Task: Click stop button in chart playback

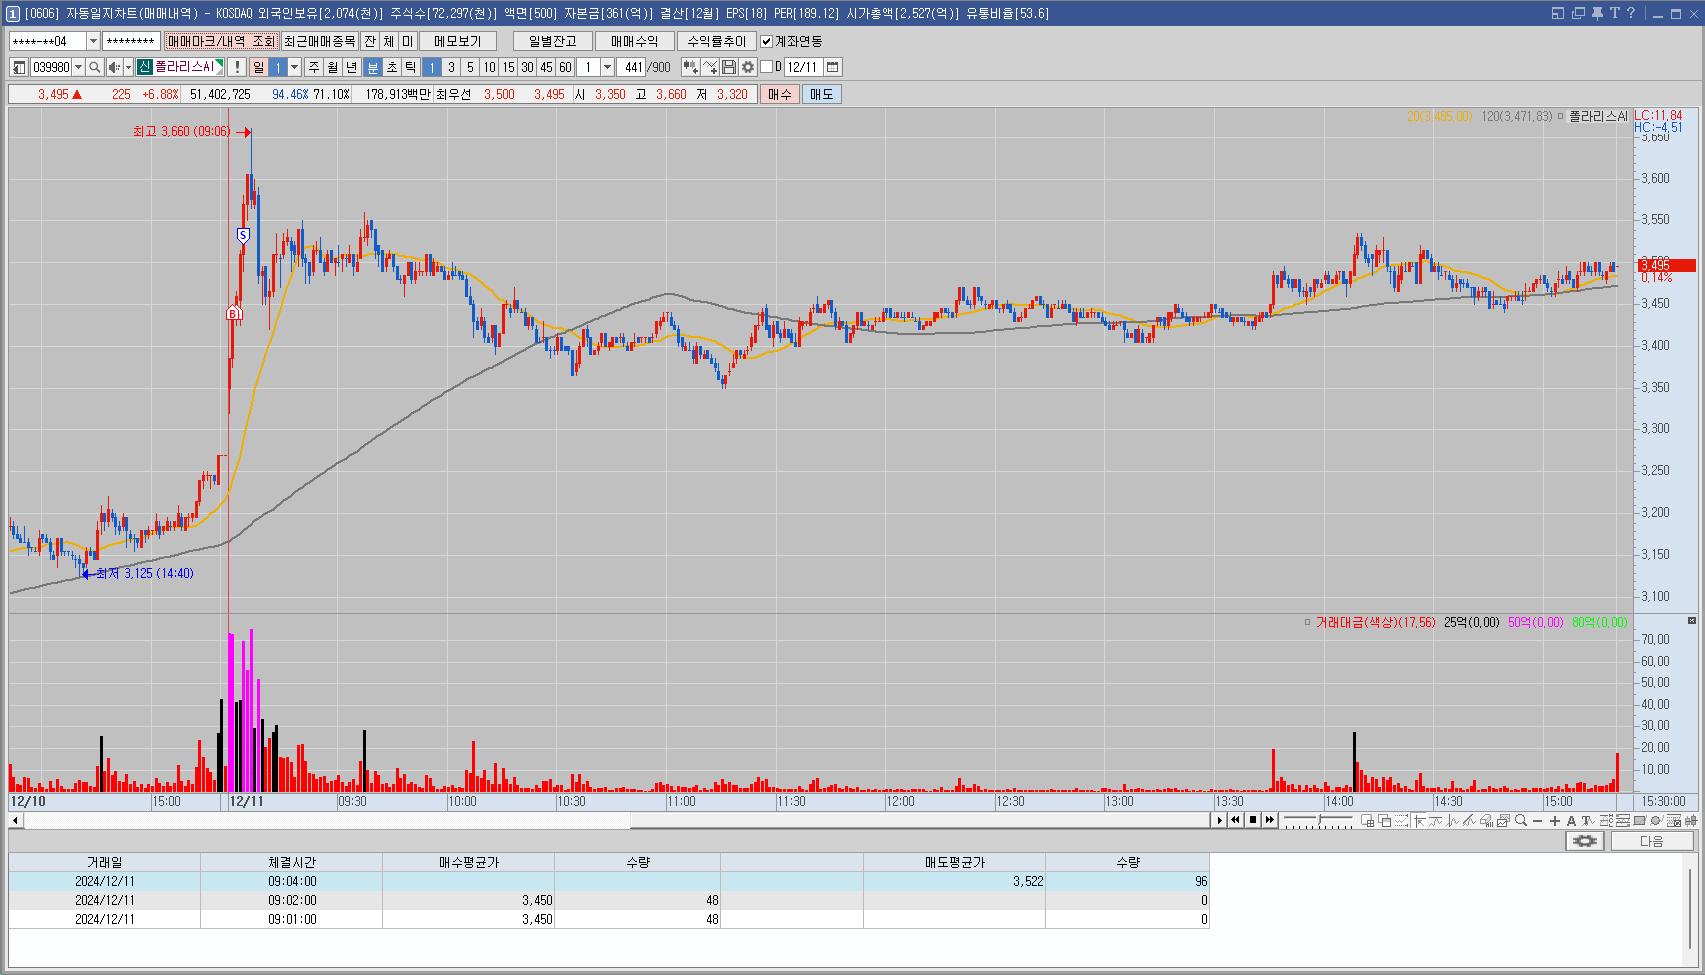Action: (1253, 820)
